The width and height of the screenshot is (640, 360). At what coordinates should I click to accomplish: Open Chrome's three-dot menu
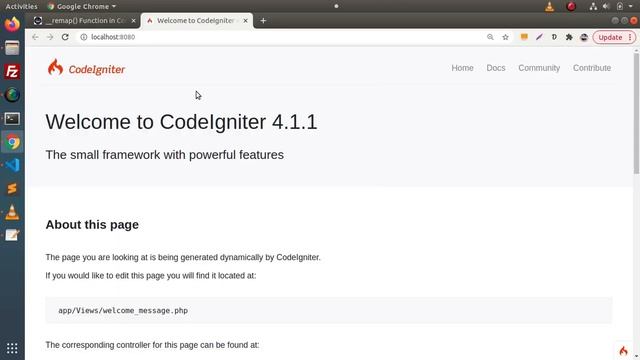point(630,37)
